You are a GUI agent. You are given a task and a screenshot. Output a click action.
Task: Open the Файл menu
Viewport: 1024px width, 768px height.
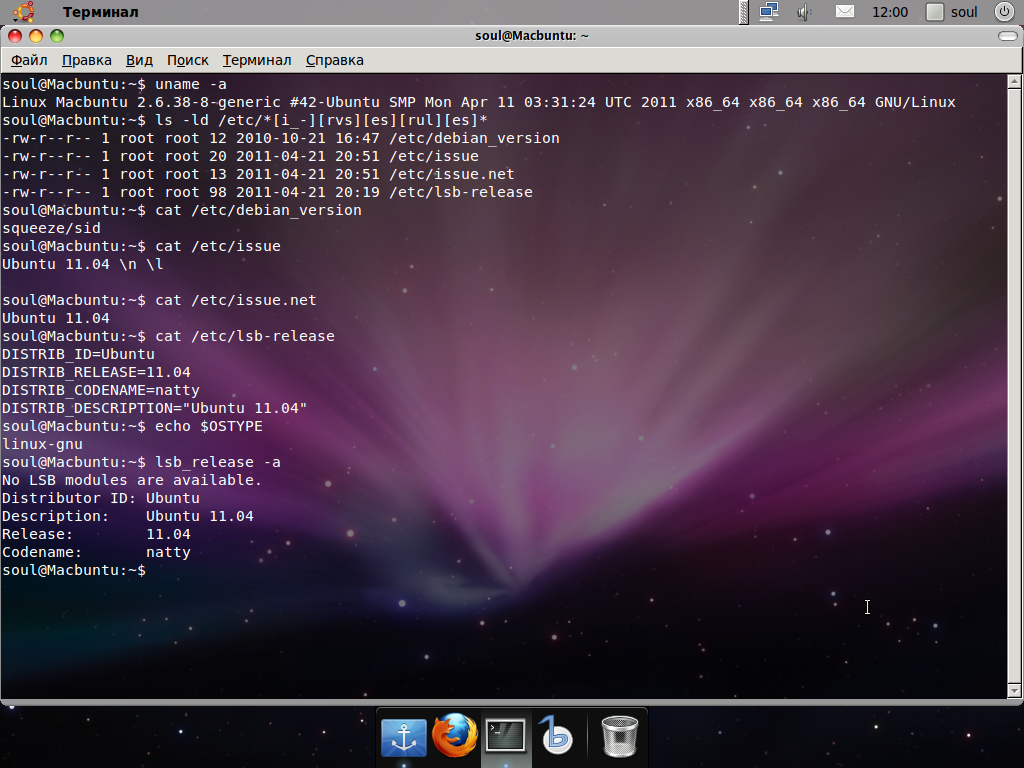29,60
